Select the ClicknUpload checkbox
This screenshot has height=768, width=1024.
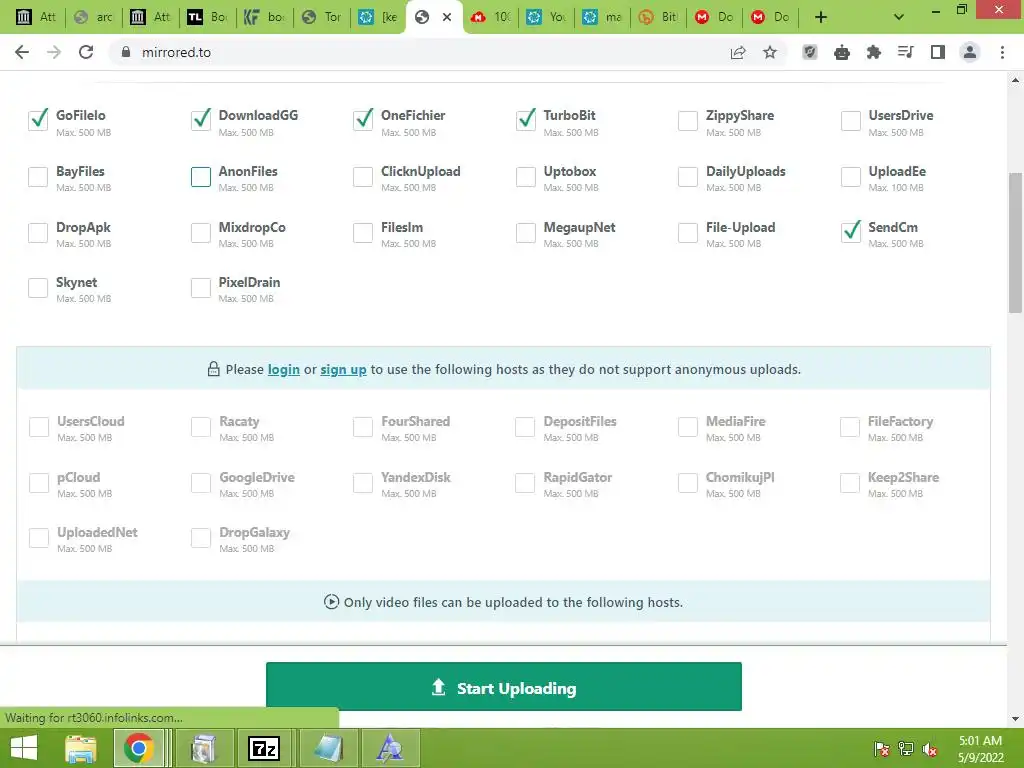(x=363, y=176)
